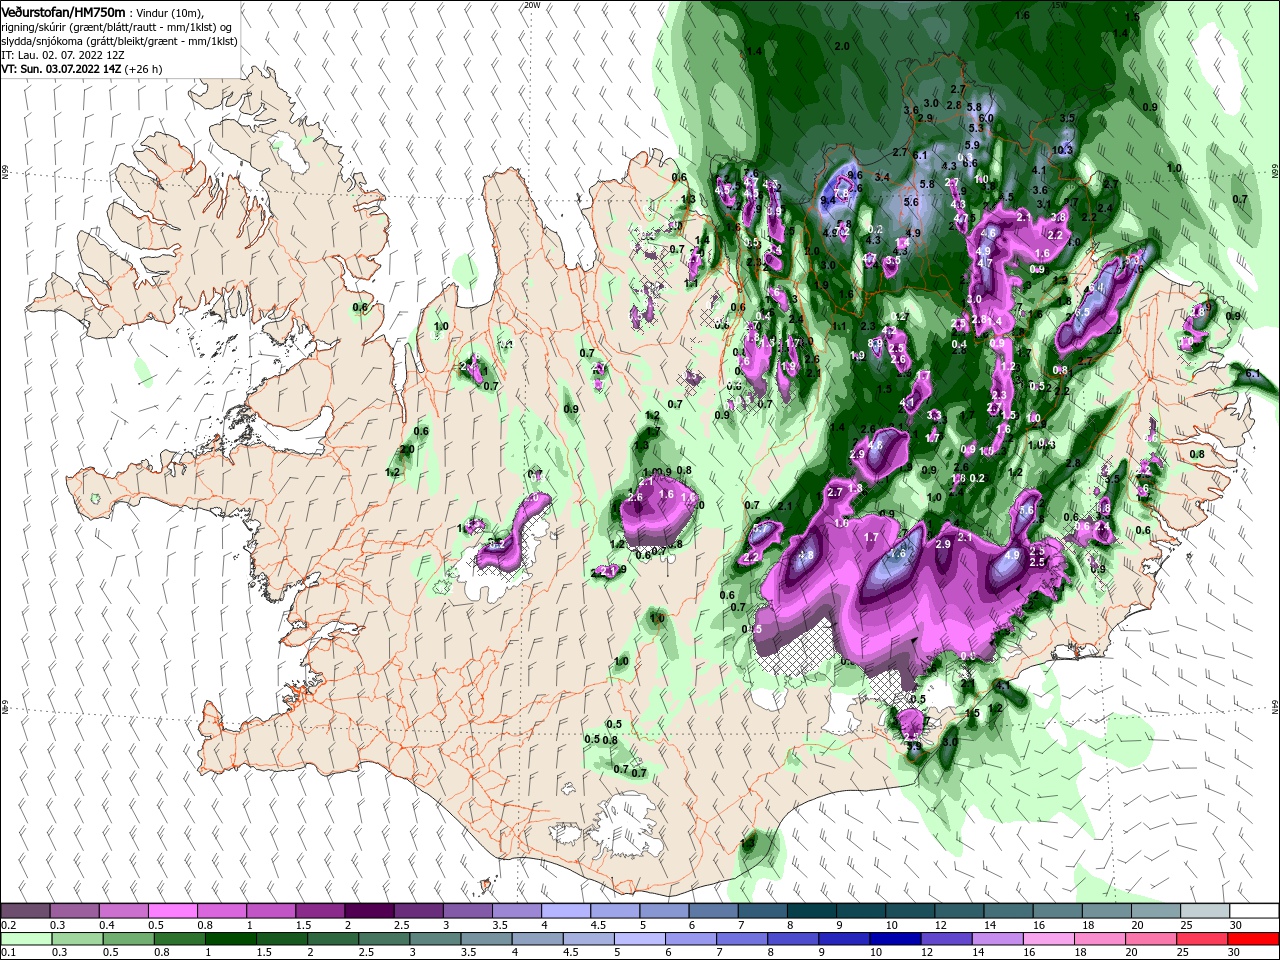This screenshot has height=960, width=1280.
Task: Click the 10.3 precipitation value on the map
Action: click(1062, 150)
